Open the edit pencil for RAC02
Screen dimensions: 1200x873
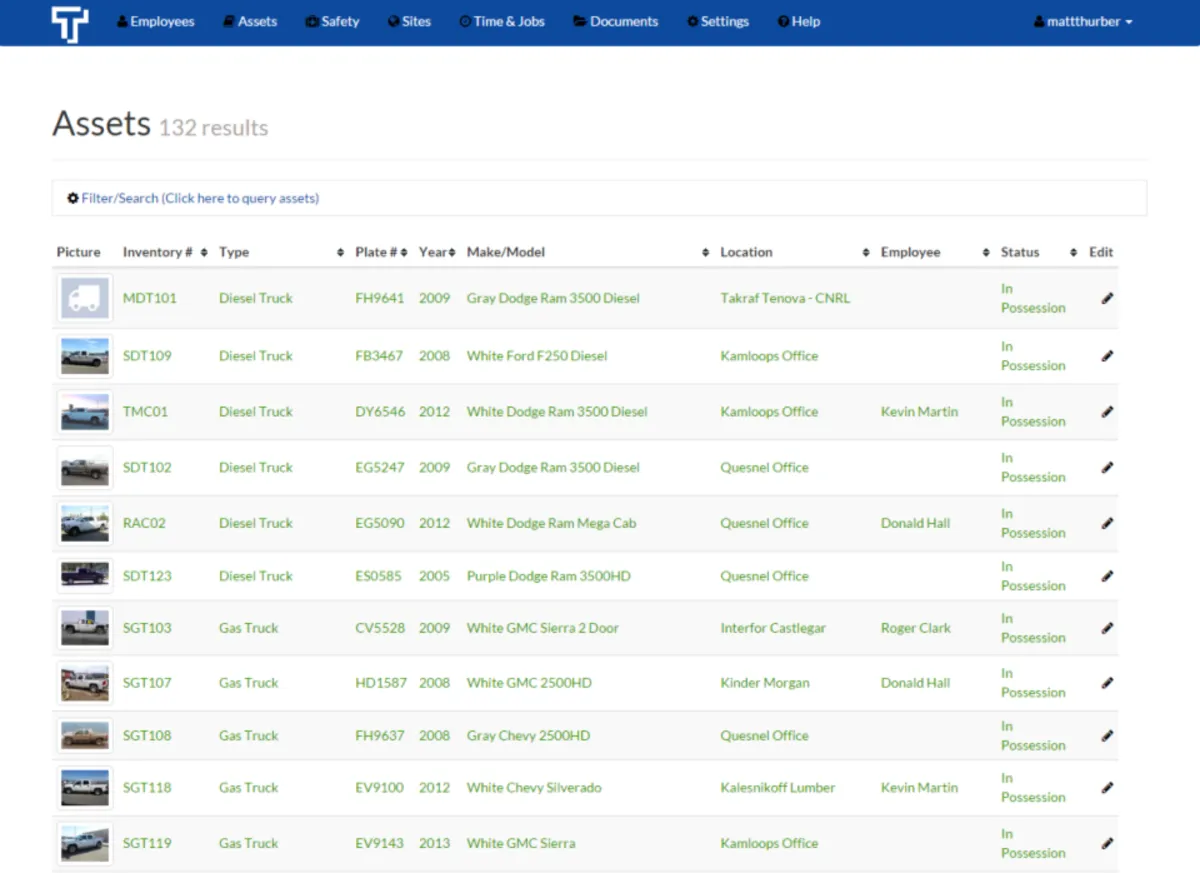point(1107,523)
